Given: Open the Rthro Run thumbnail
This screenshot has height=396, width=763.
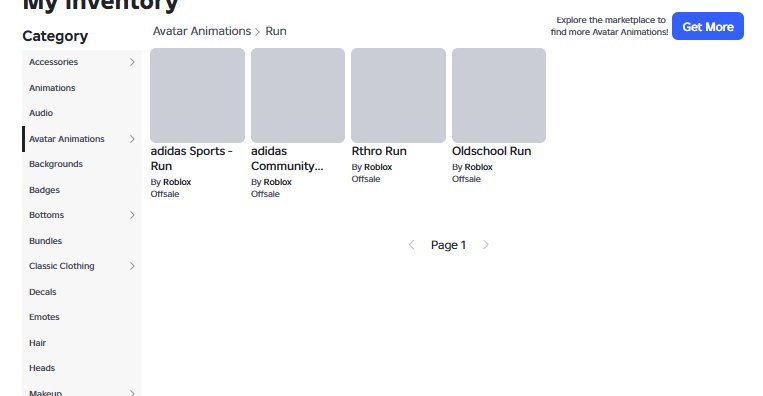Looking at the screenshot, I should 399,95.
